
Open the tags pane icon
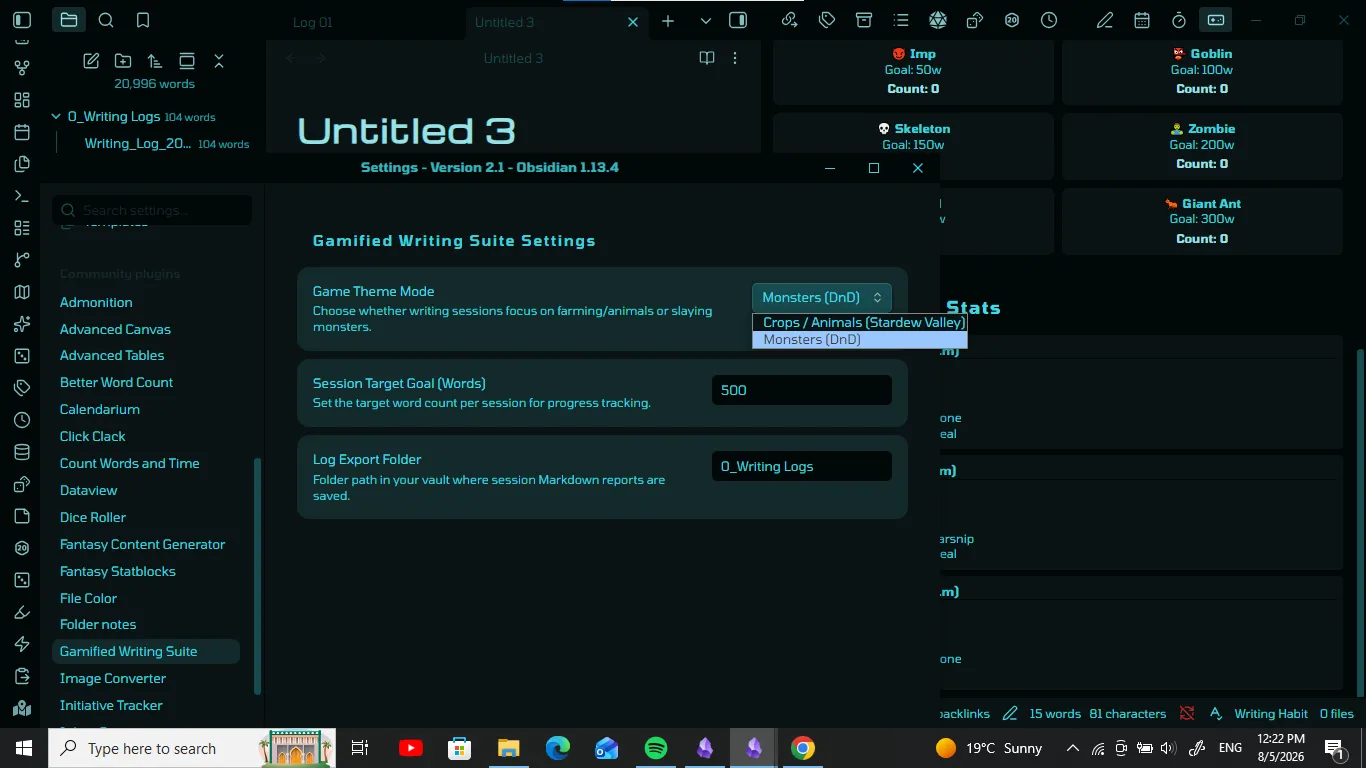tap(827, 20)
